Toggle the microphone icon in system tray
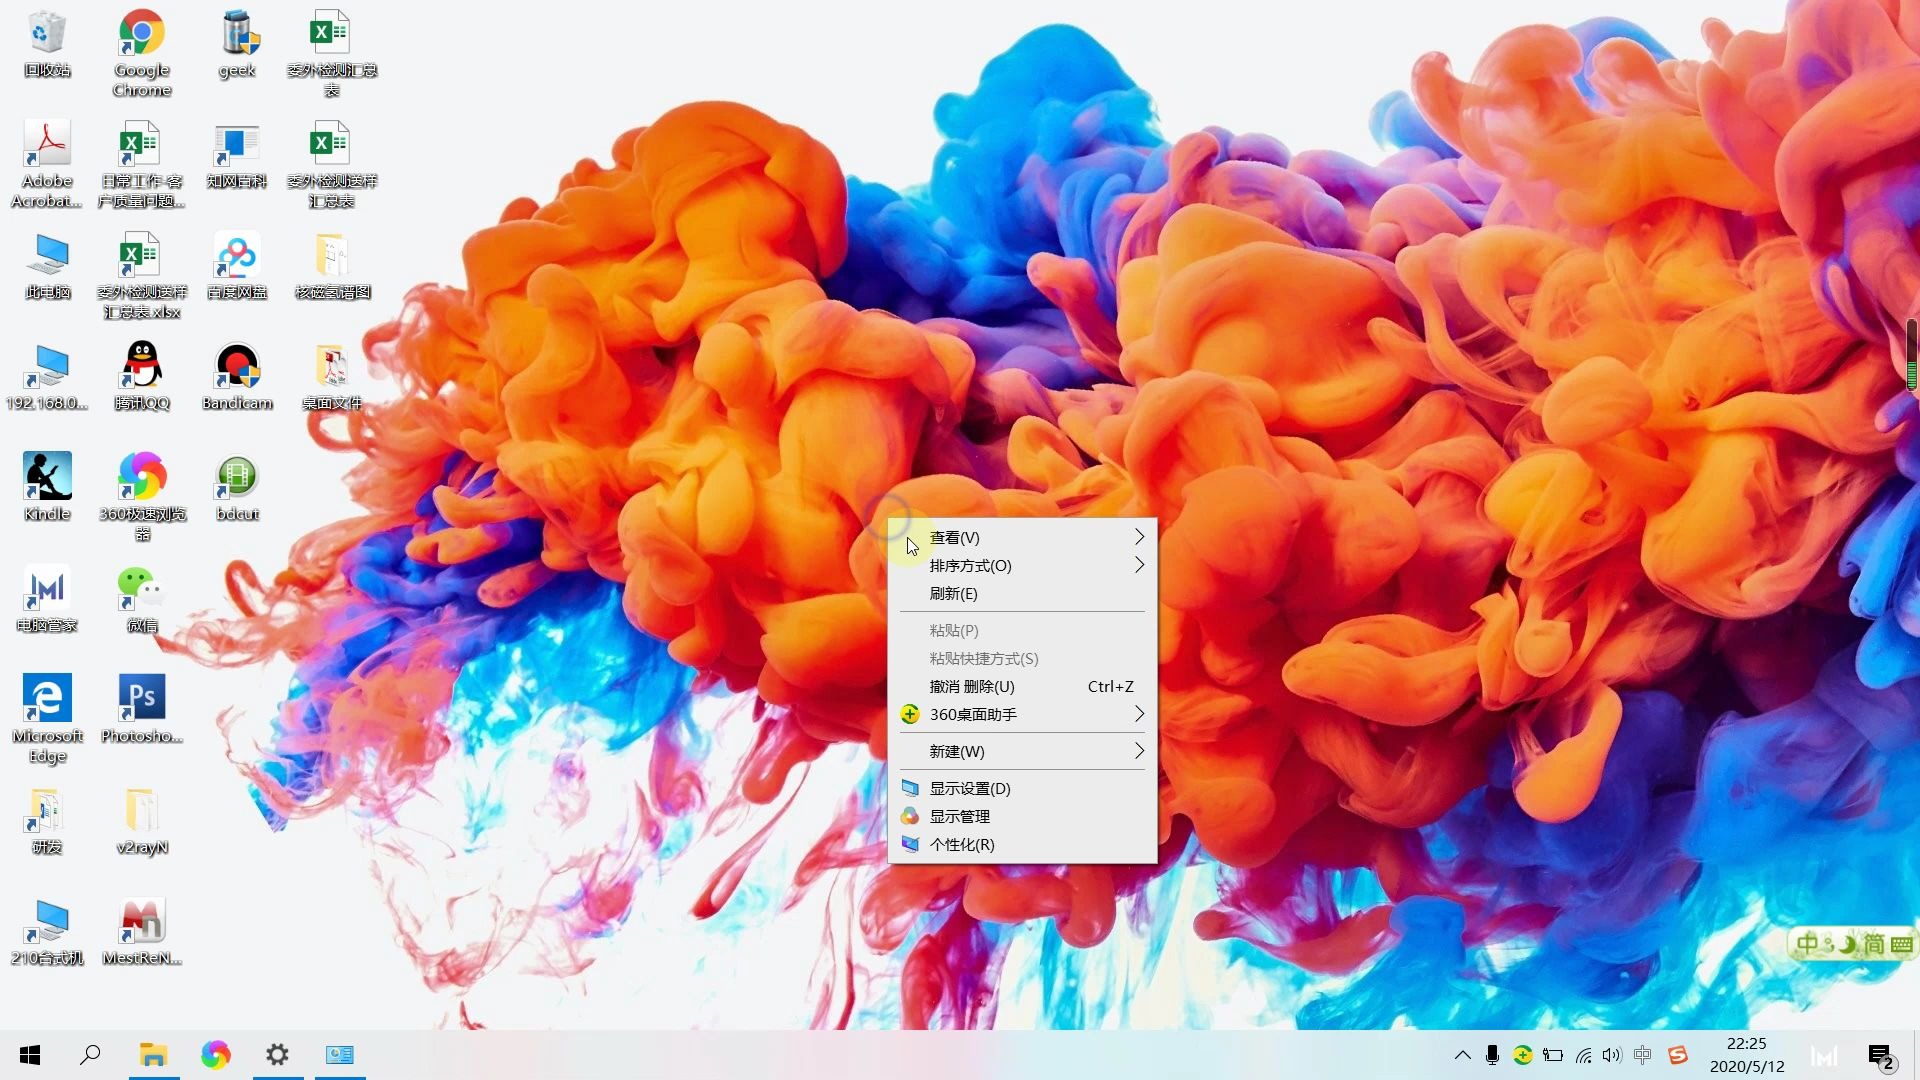 pyautogui.click(x=1492, y=1055)
